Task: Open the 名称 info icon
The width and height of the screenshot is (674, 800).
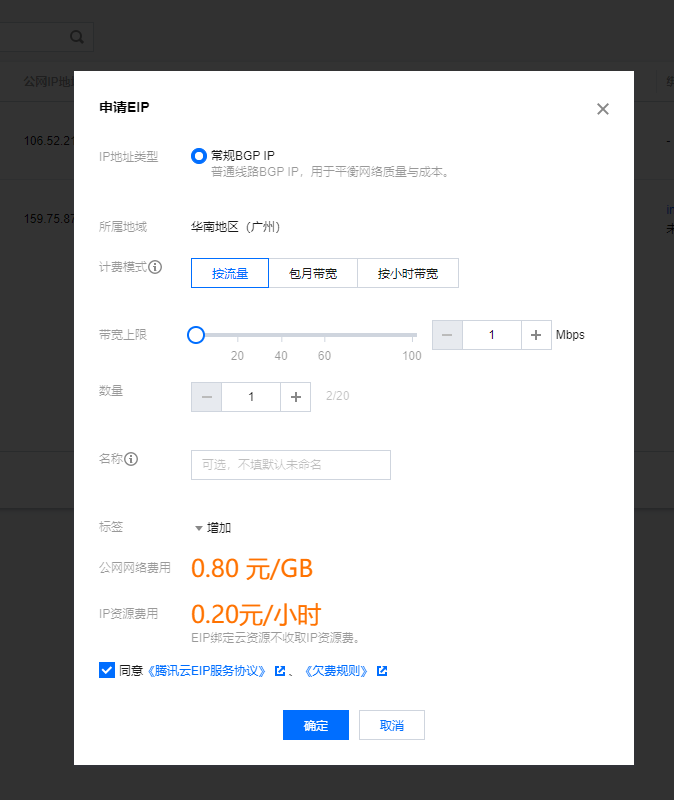Action: tap(131, 459)
